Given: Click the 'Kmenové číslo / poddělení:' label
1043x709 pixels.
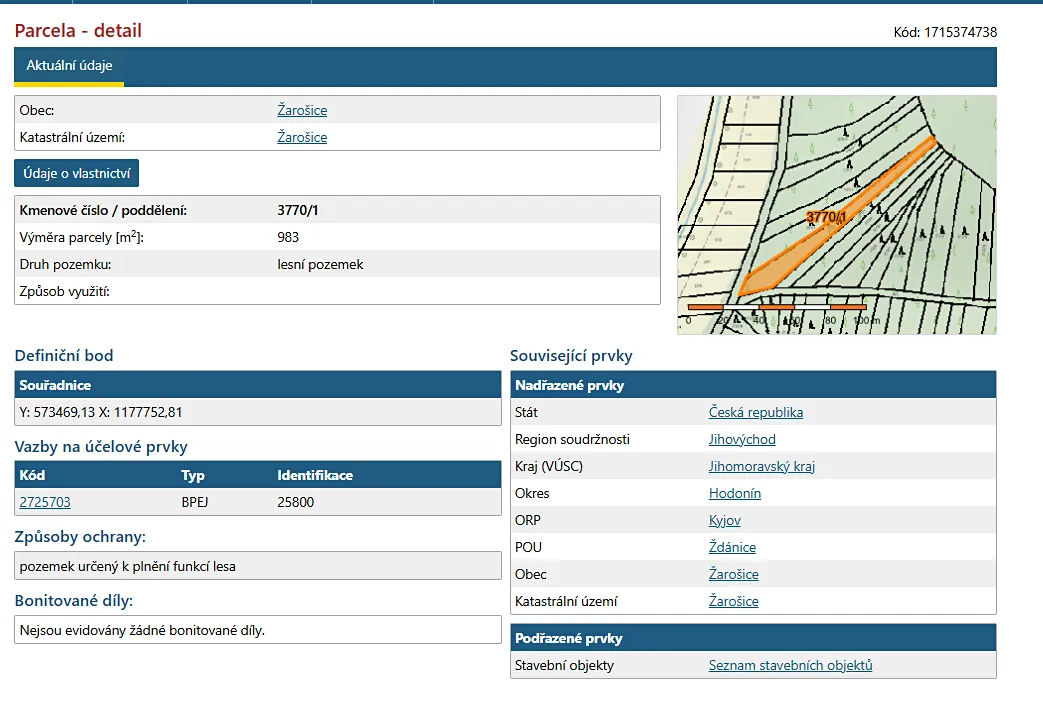Looking at the screenshot, I should pyautogui.click(x=103, y=211).
